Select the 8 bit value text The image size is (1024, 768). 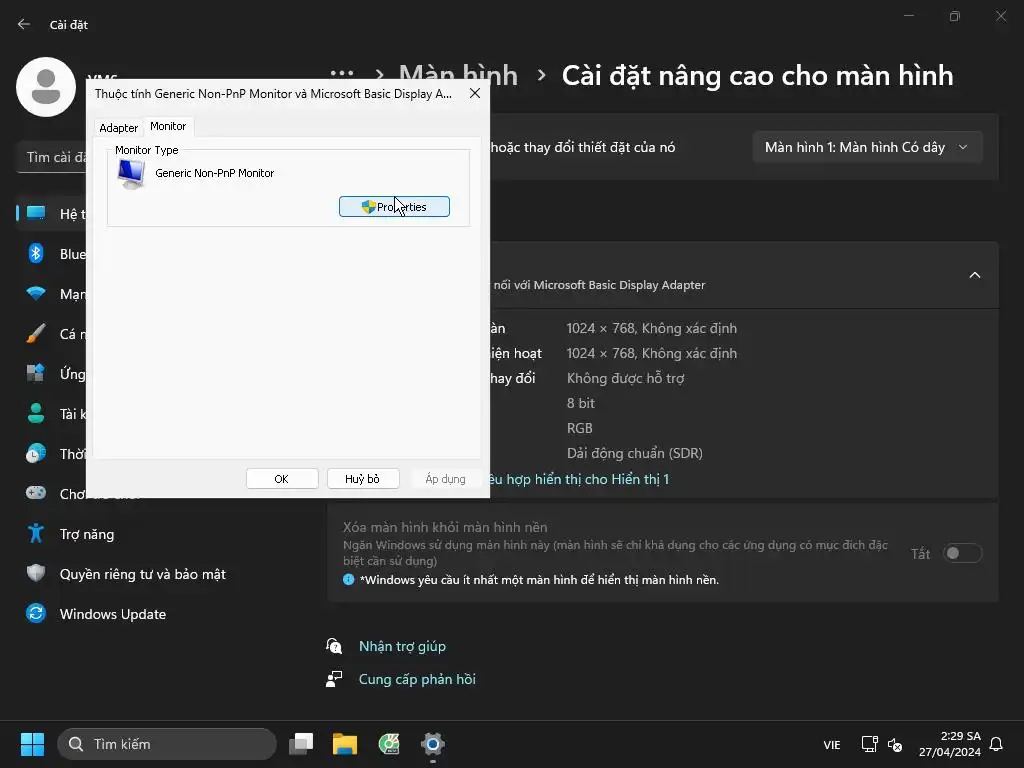click(581, 403)
